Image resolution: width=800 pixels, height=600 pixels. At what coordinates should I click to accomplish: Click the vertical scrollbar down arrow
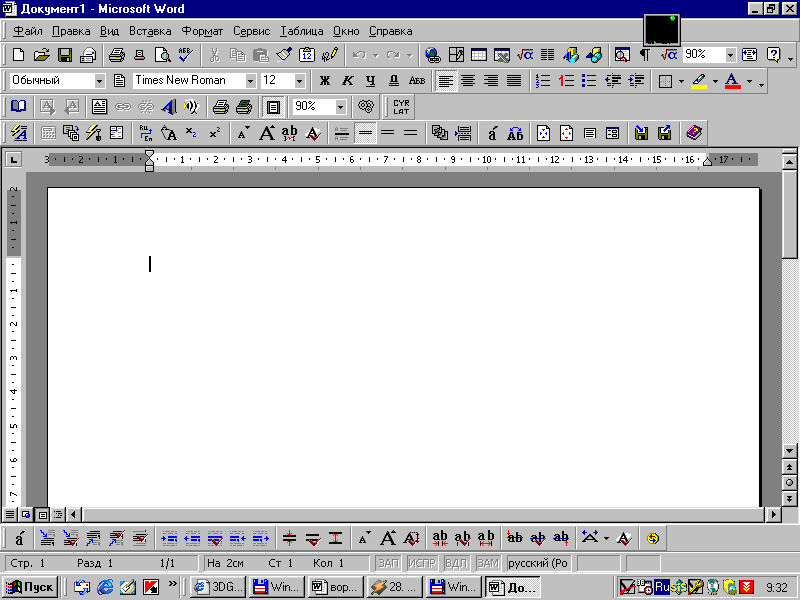click(x=789, y=451)
